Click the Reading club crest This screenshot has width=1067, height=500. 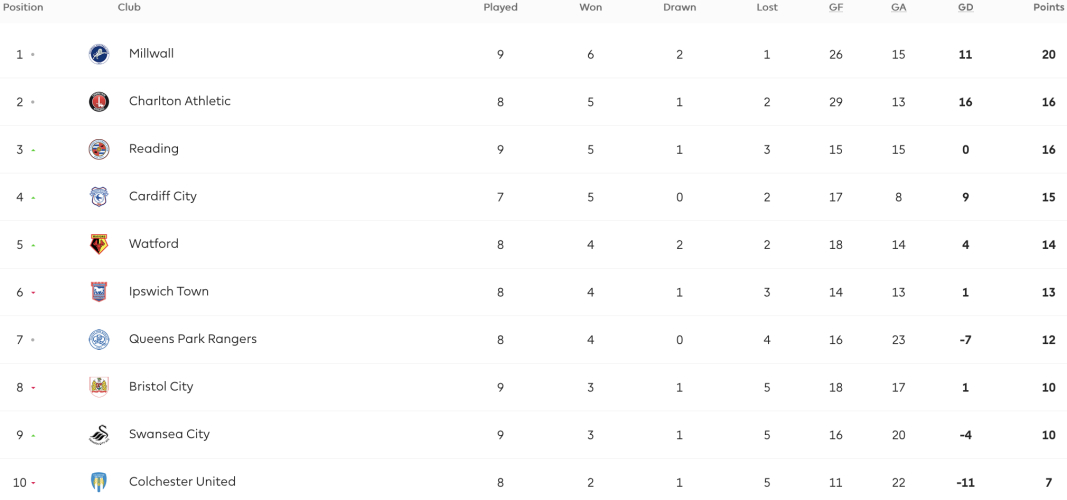99,149
